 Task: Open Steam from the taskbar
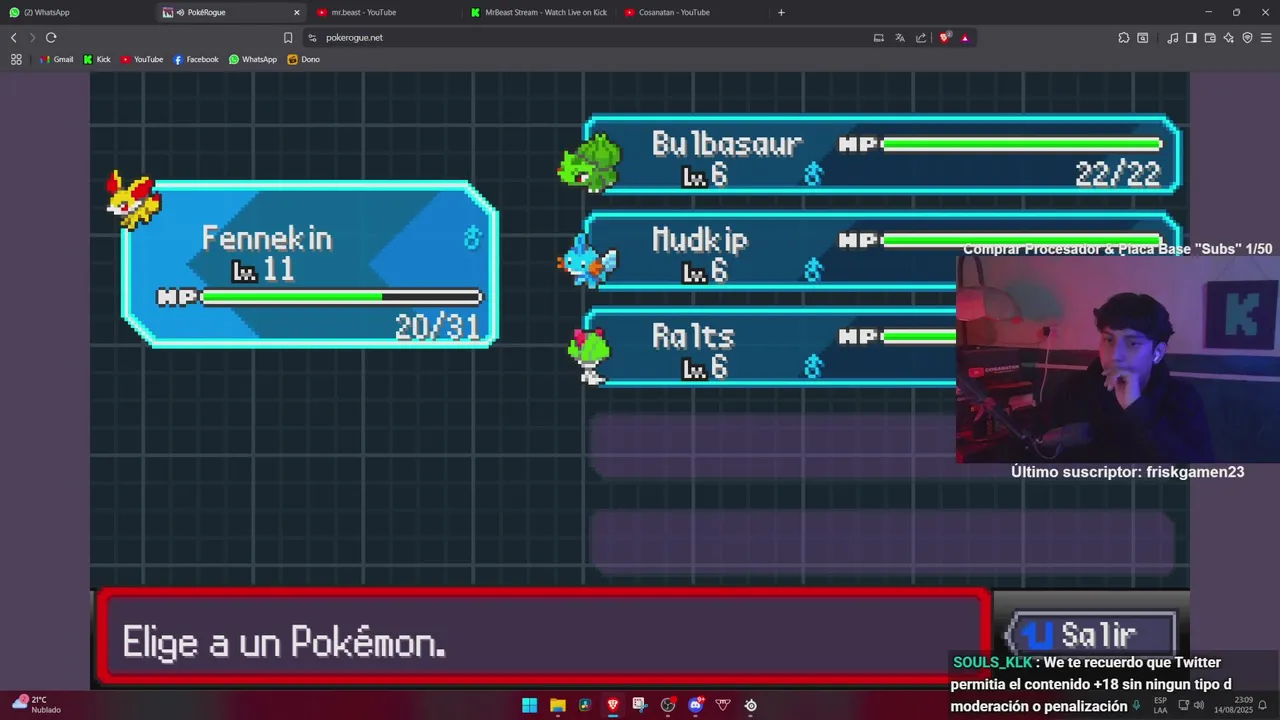click(751, 705)
